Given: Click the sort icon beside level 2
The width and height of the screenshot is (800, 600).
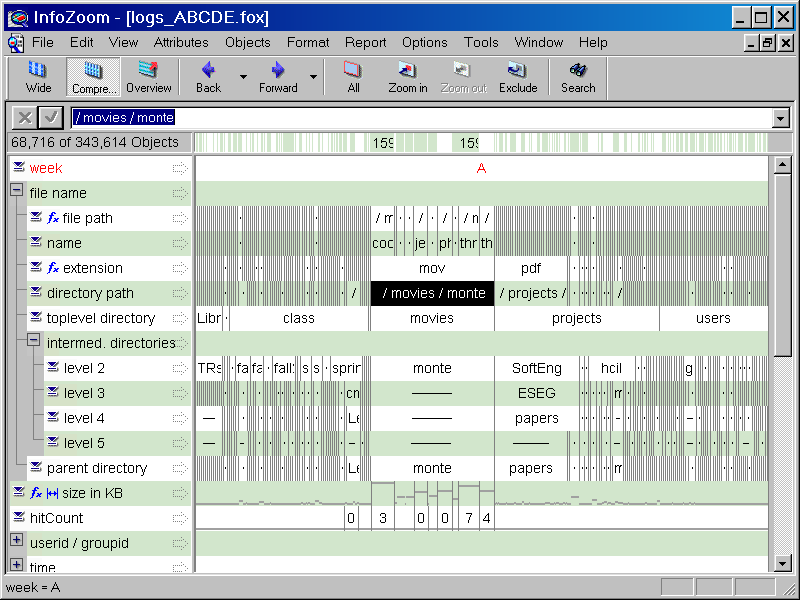Looking at the screenshot, I should point(53,366).
